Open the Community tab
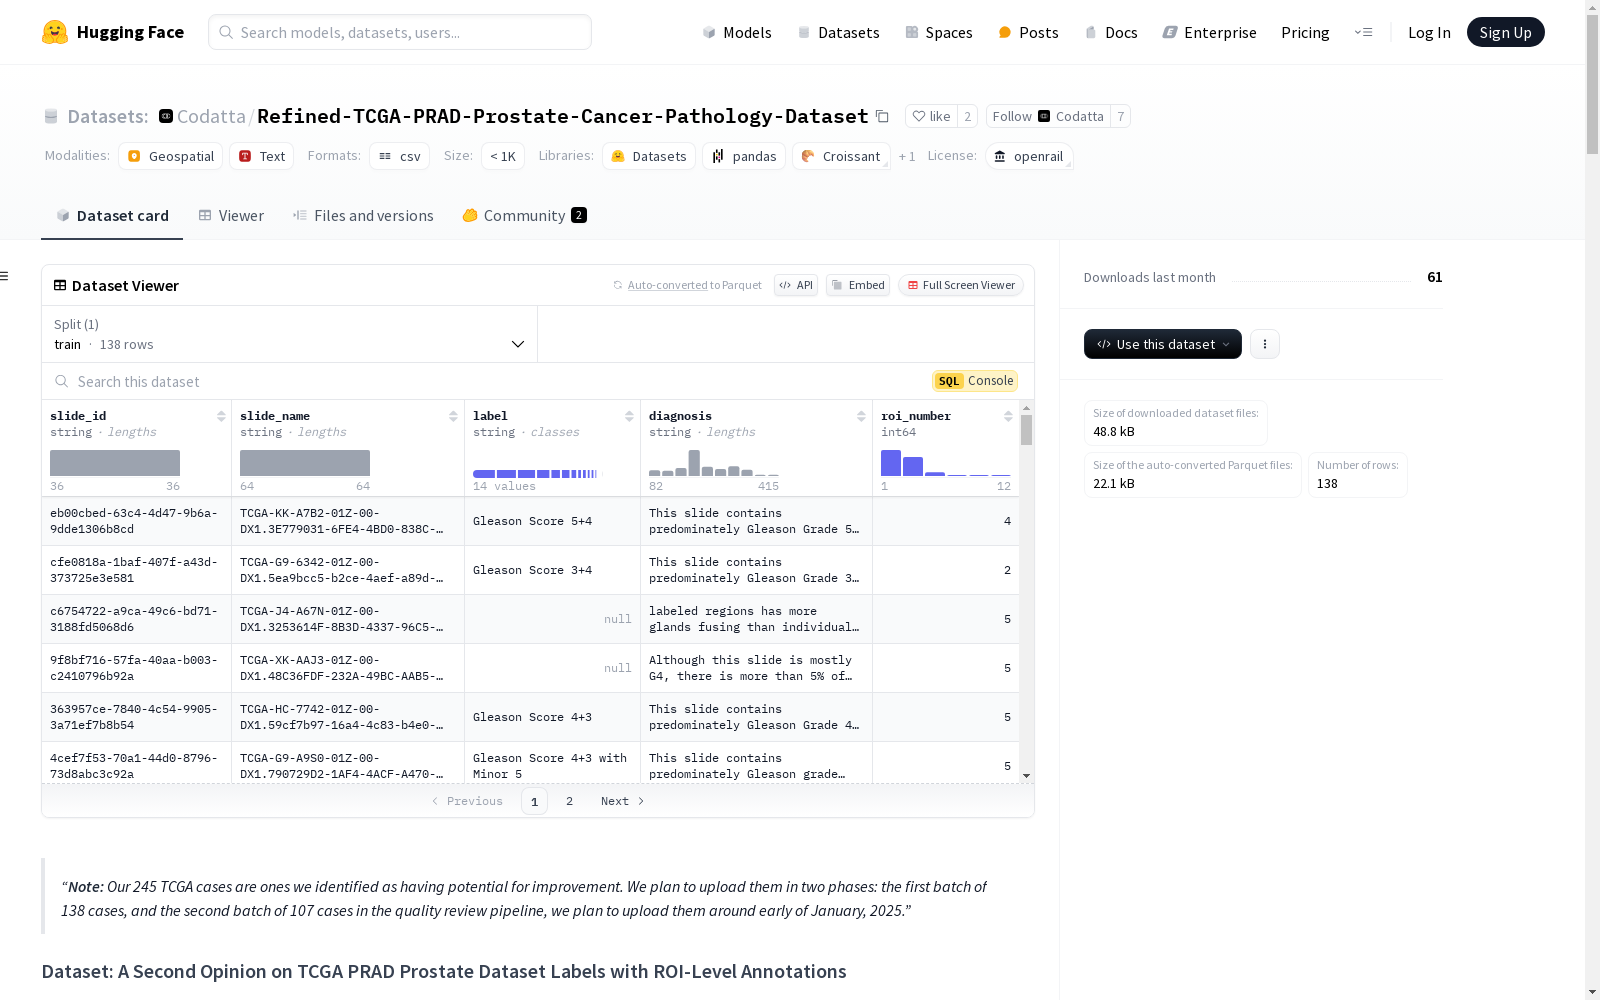Viewport: 1600px width, 1000px height. (x=524, y=216)
